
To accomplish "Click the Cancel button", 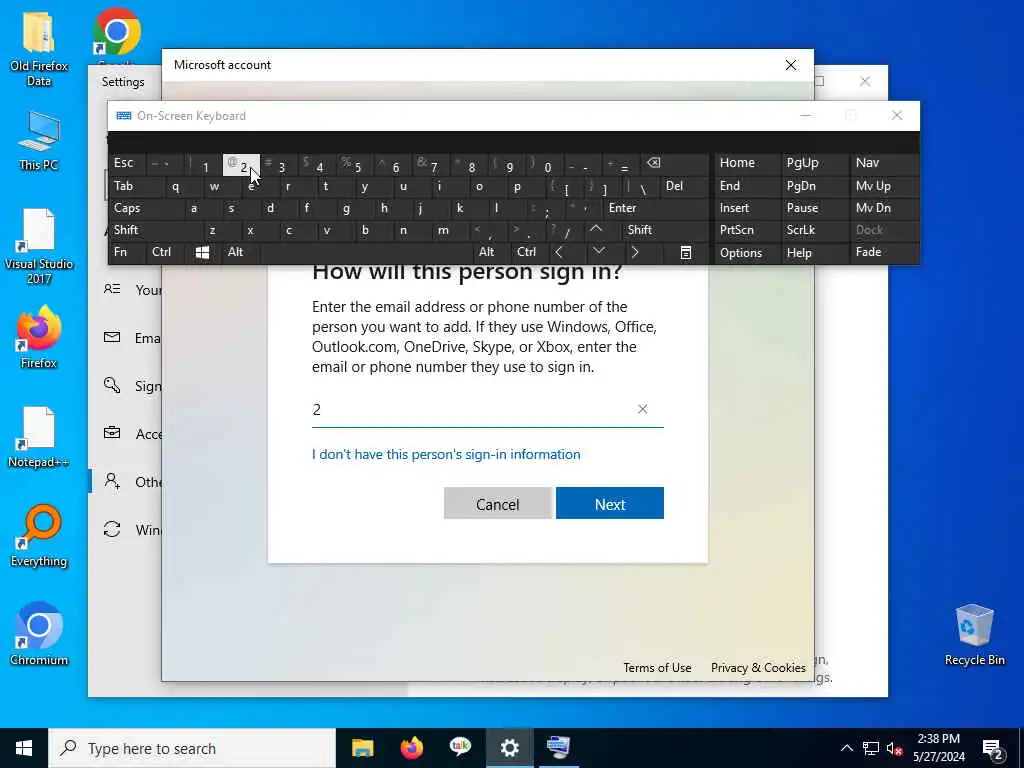I will coord(498,504).
